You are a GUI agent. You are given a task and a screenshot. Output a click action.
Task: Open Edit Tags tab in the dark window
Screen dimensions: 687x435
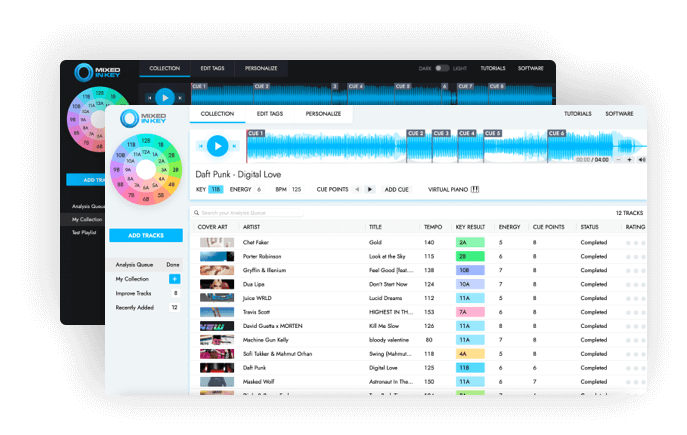tap(212, 68)
